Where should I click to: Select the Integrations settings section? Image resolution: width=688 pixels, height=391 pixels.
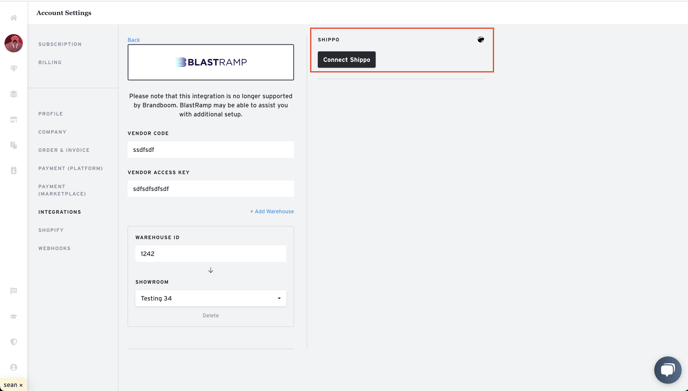(x=60, y=212)
